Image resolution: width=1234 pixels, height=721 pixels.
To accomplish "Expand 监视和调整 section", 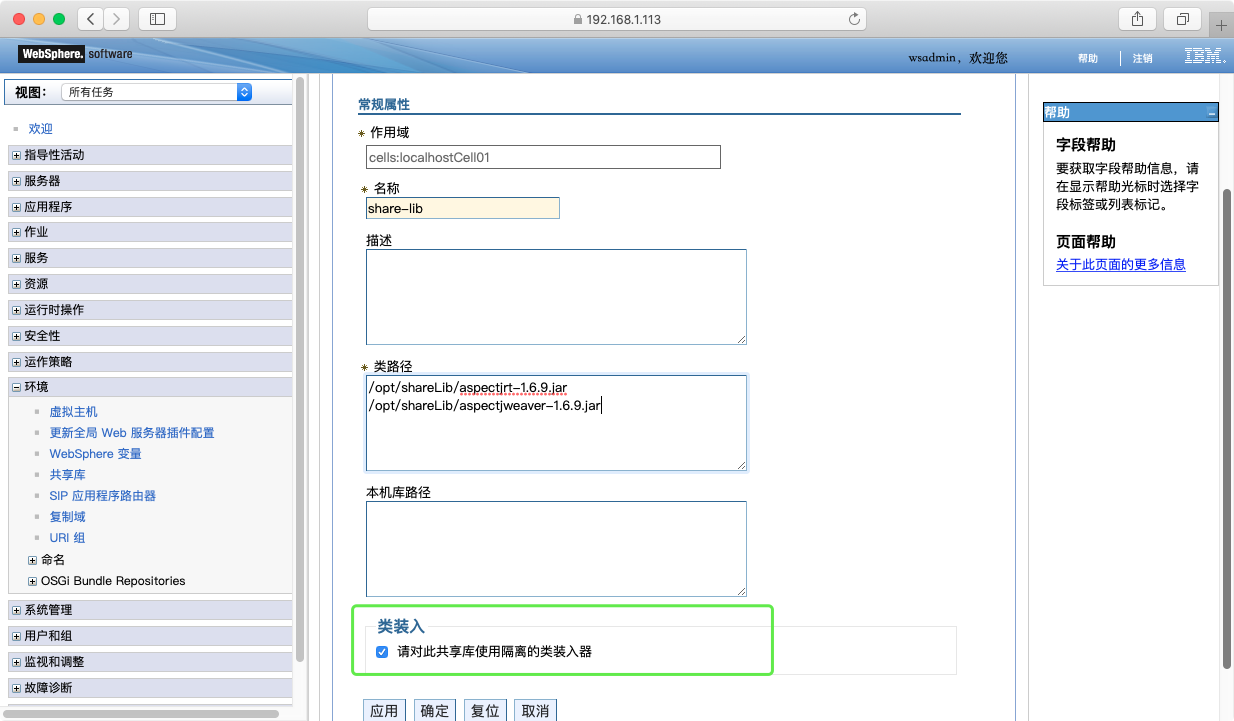I will pos(16,662).
